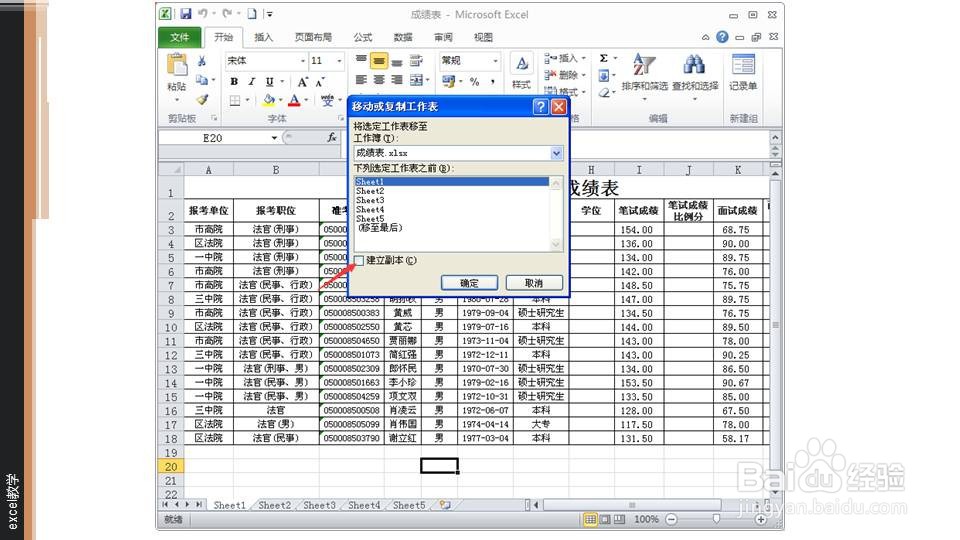Switch to Normal view icon in status bar

[x=590, y=519]
